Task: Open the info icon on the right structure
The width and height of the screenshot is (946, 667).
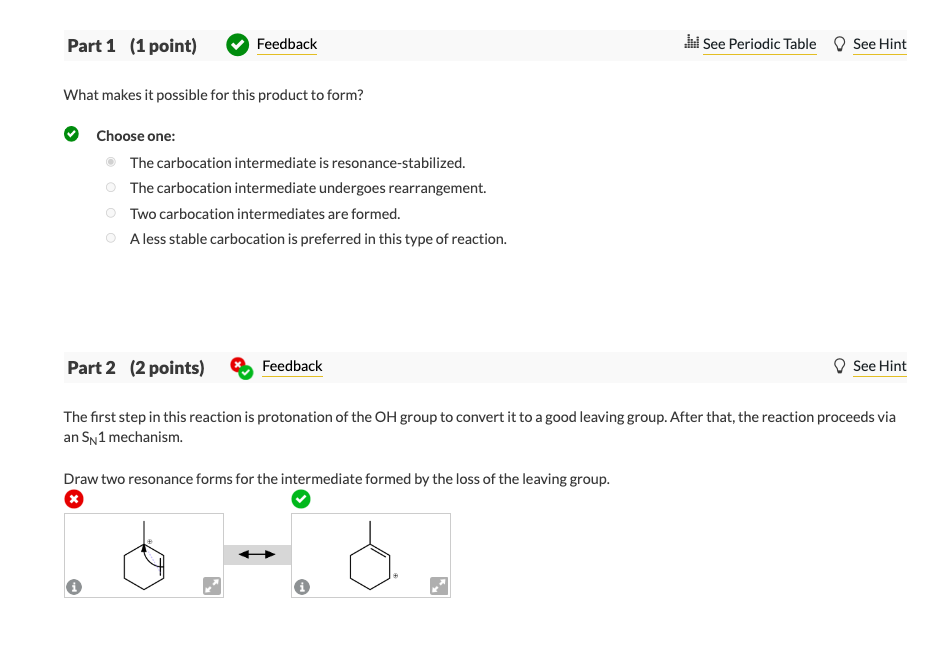Action: [304, 587]
